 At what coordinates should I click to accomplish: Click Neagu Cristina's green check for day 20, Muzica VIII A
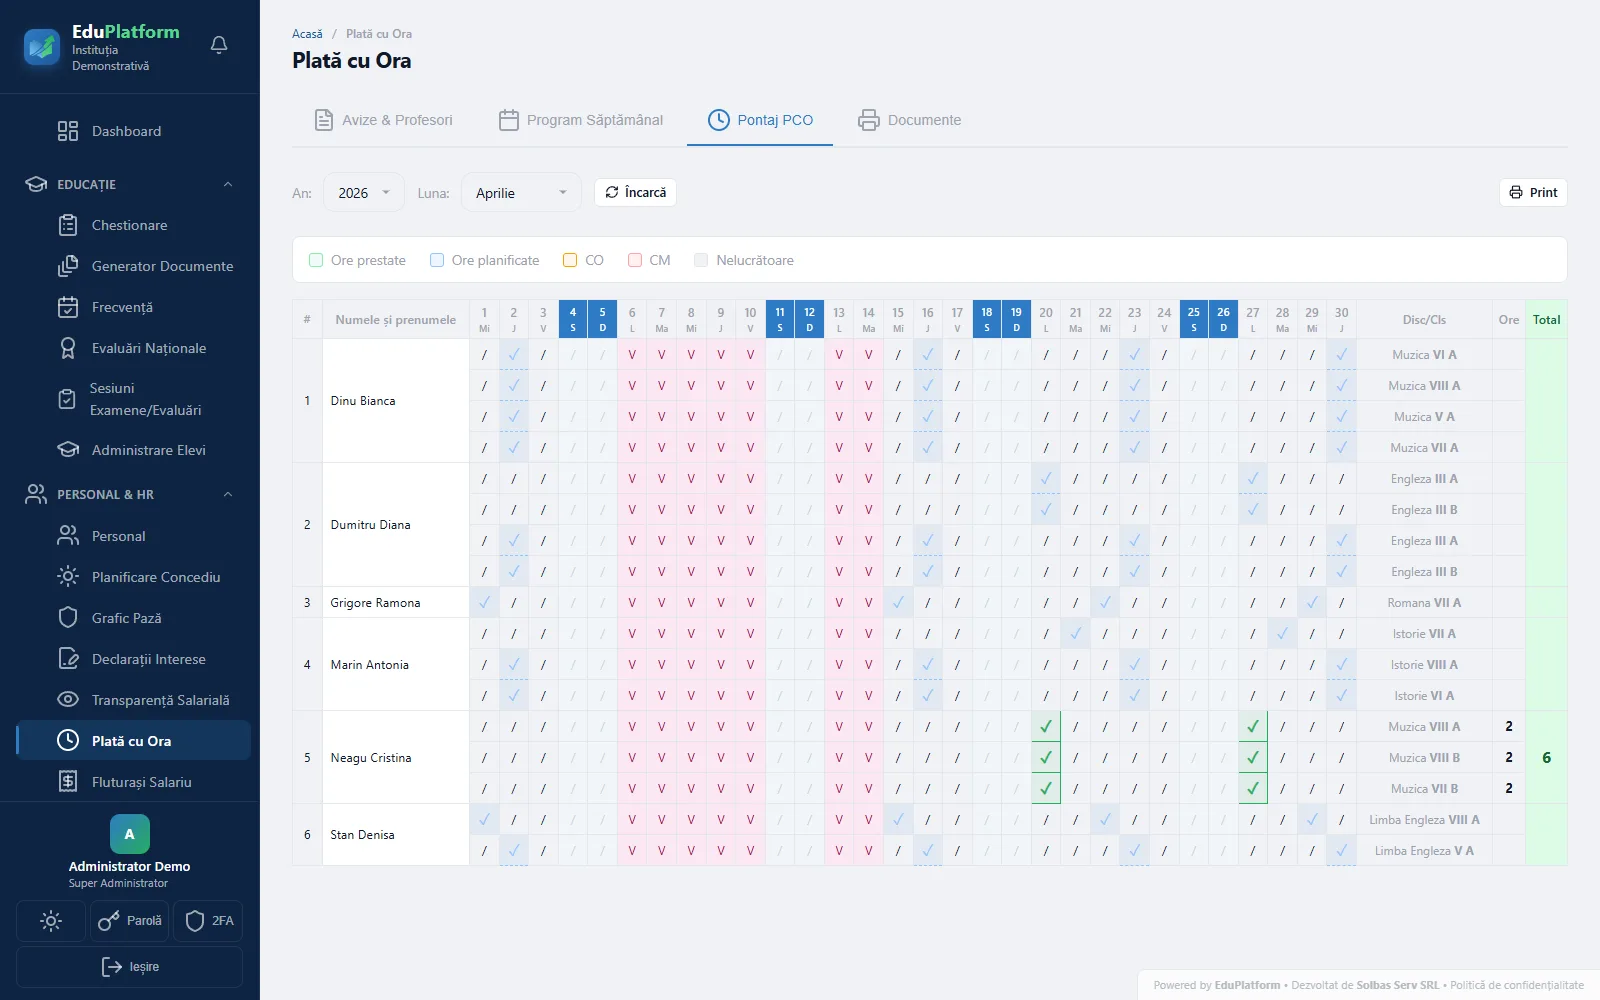click(x=1046, y=727)
